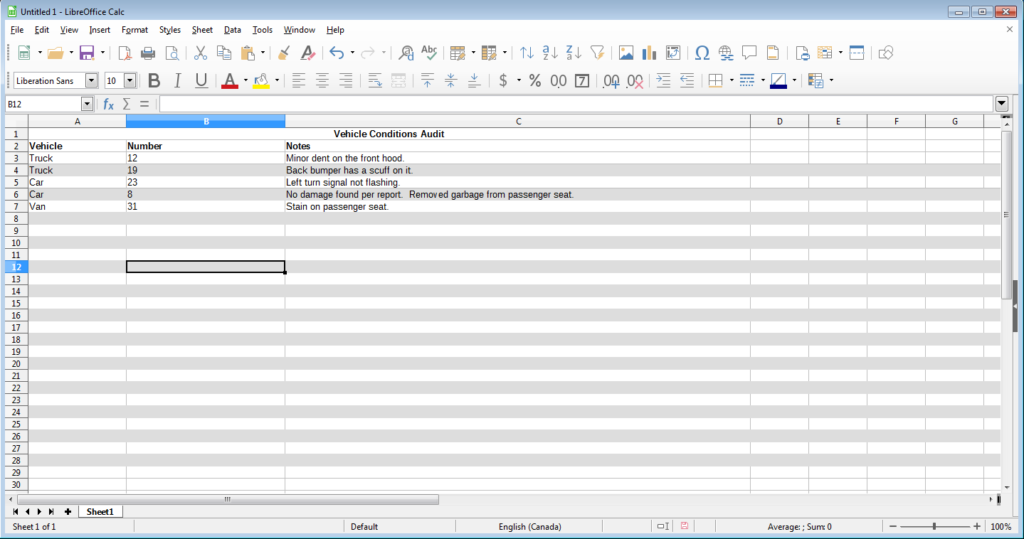The width and height of the screenshot is (1024, 539).
Task: Click the Spelling check icon
Action: 429,53
